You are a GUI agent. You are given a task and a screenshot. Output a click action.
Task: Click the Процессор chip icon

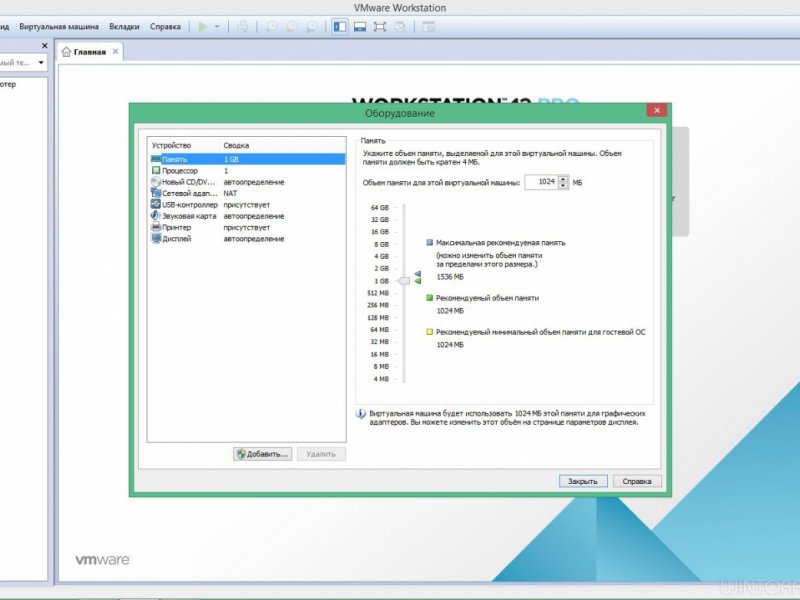[x=156, y=170]
